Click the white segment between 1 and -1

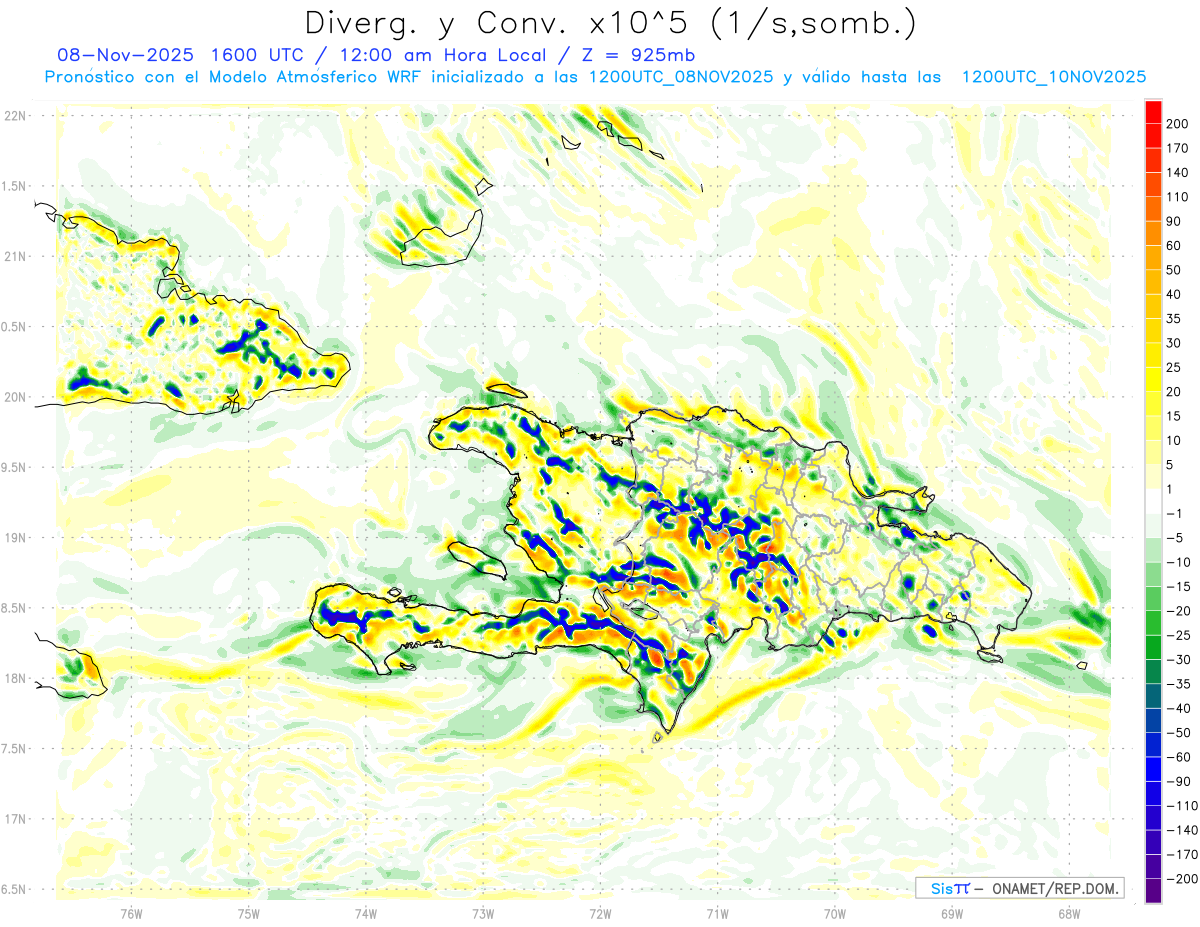coord(1153,501)
